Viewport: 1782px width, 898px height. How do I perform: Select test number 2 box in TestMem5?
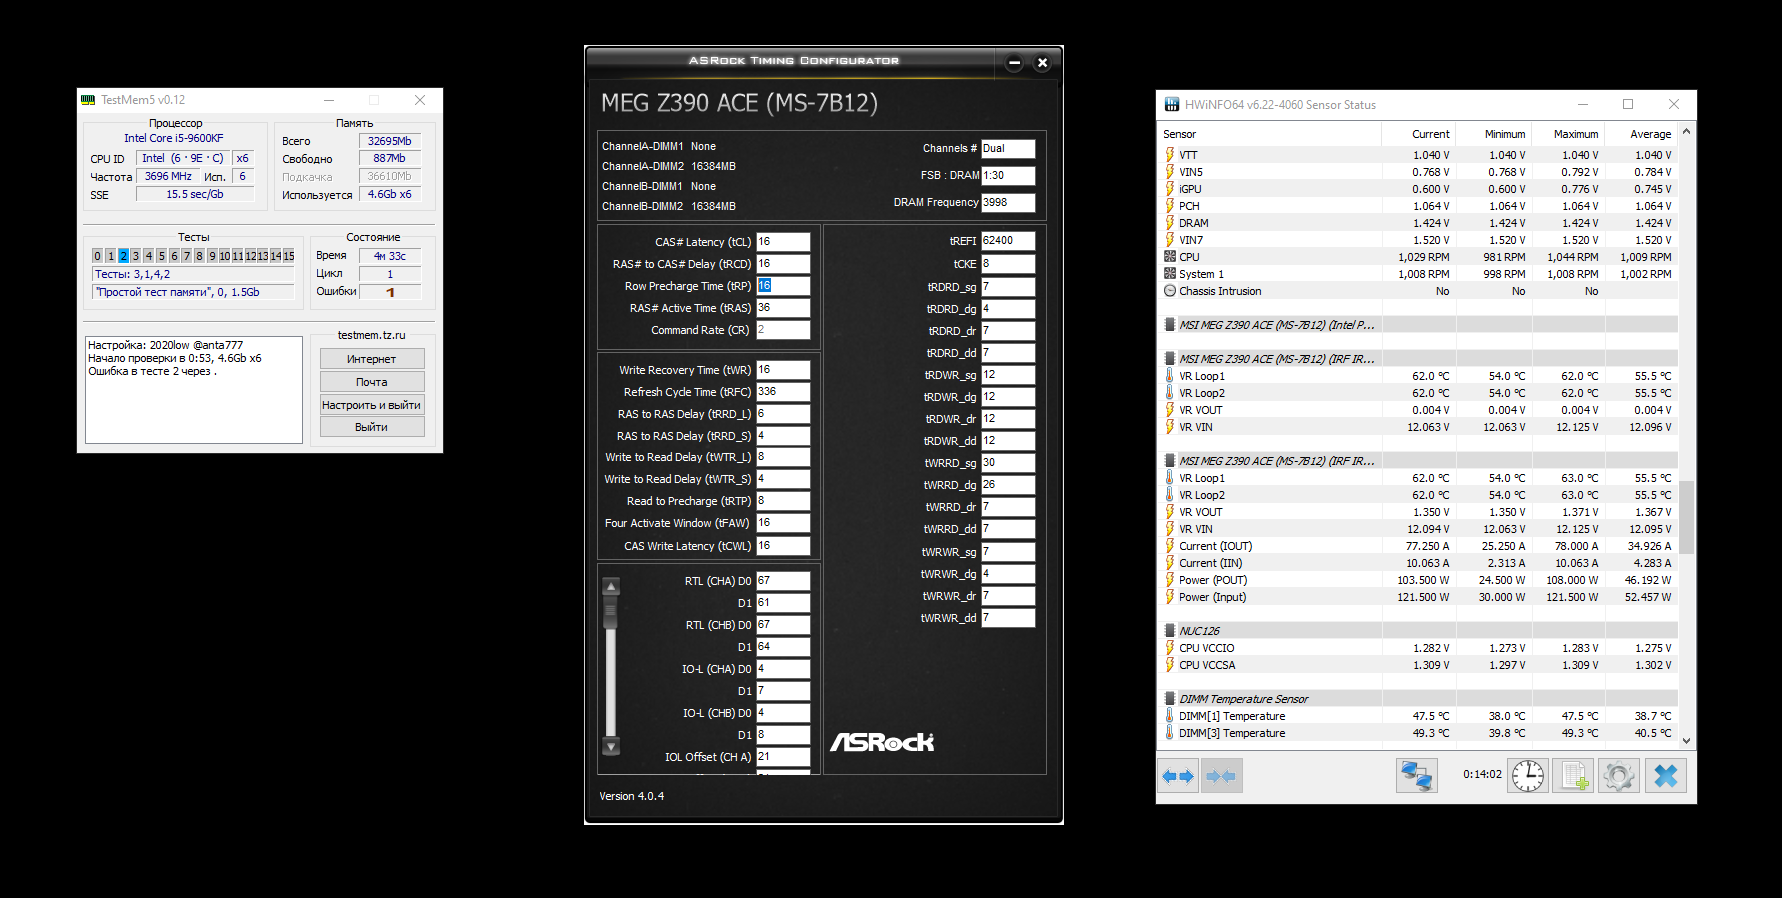[x=123, y=256]
